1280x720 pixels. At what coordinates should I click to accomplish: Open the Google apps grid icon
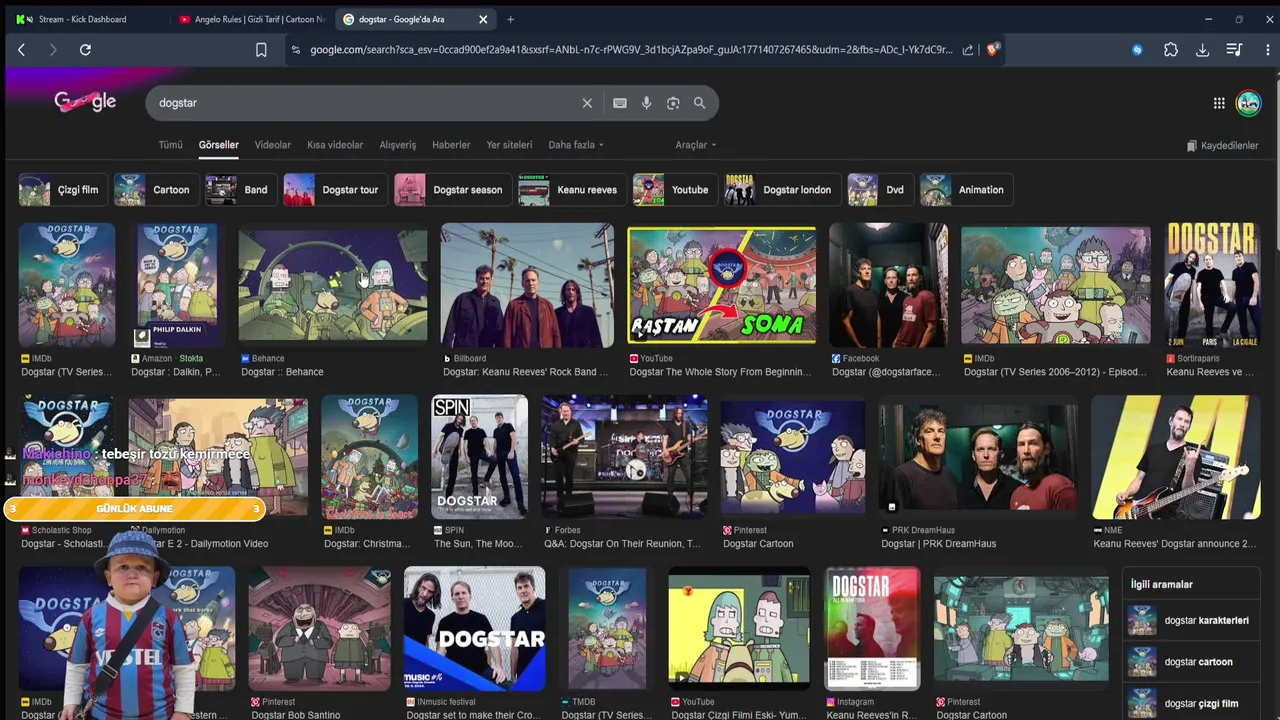(x=1219, y=103)
